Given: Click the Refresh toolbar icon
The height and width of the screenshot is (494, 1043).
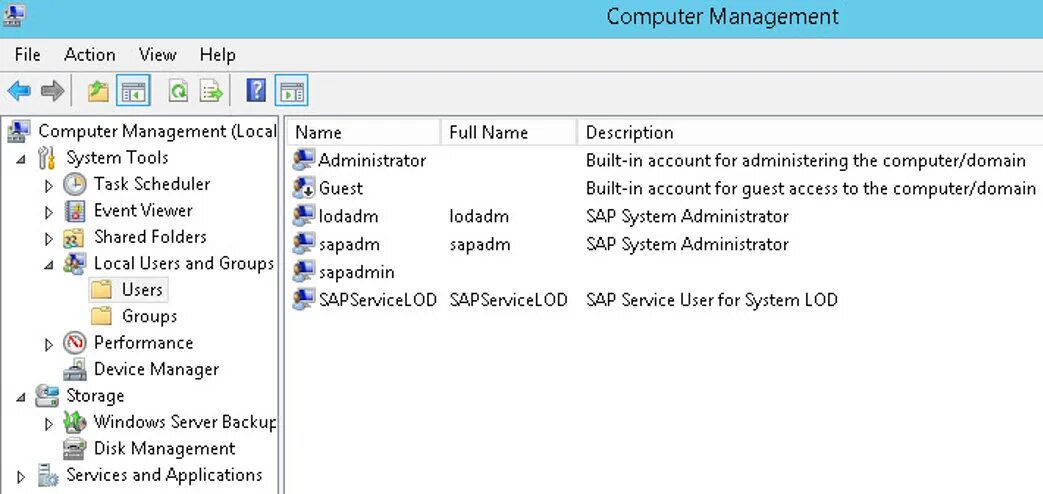Looking at the screenshot, I should 178,91.
